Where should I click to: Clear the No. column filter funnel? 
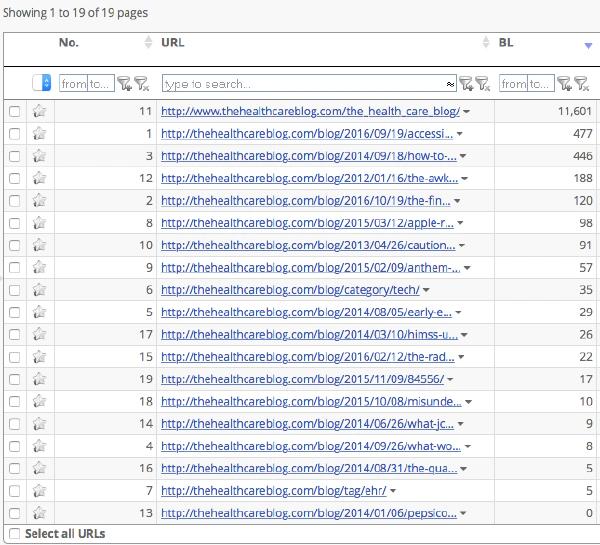click(x=141, y=83)
